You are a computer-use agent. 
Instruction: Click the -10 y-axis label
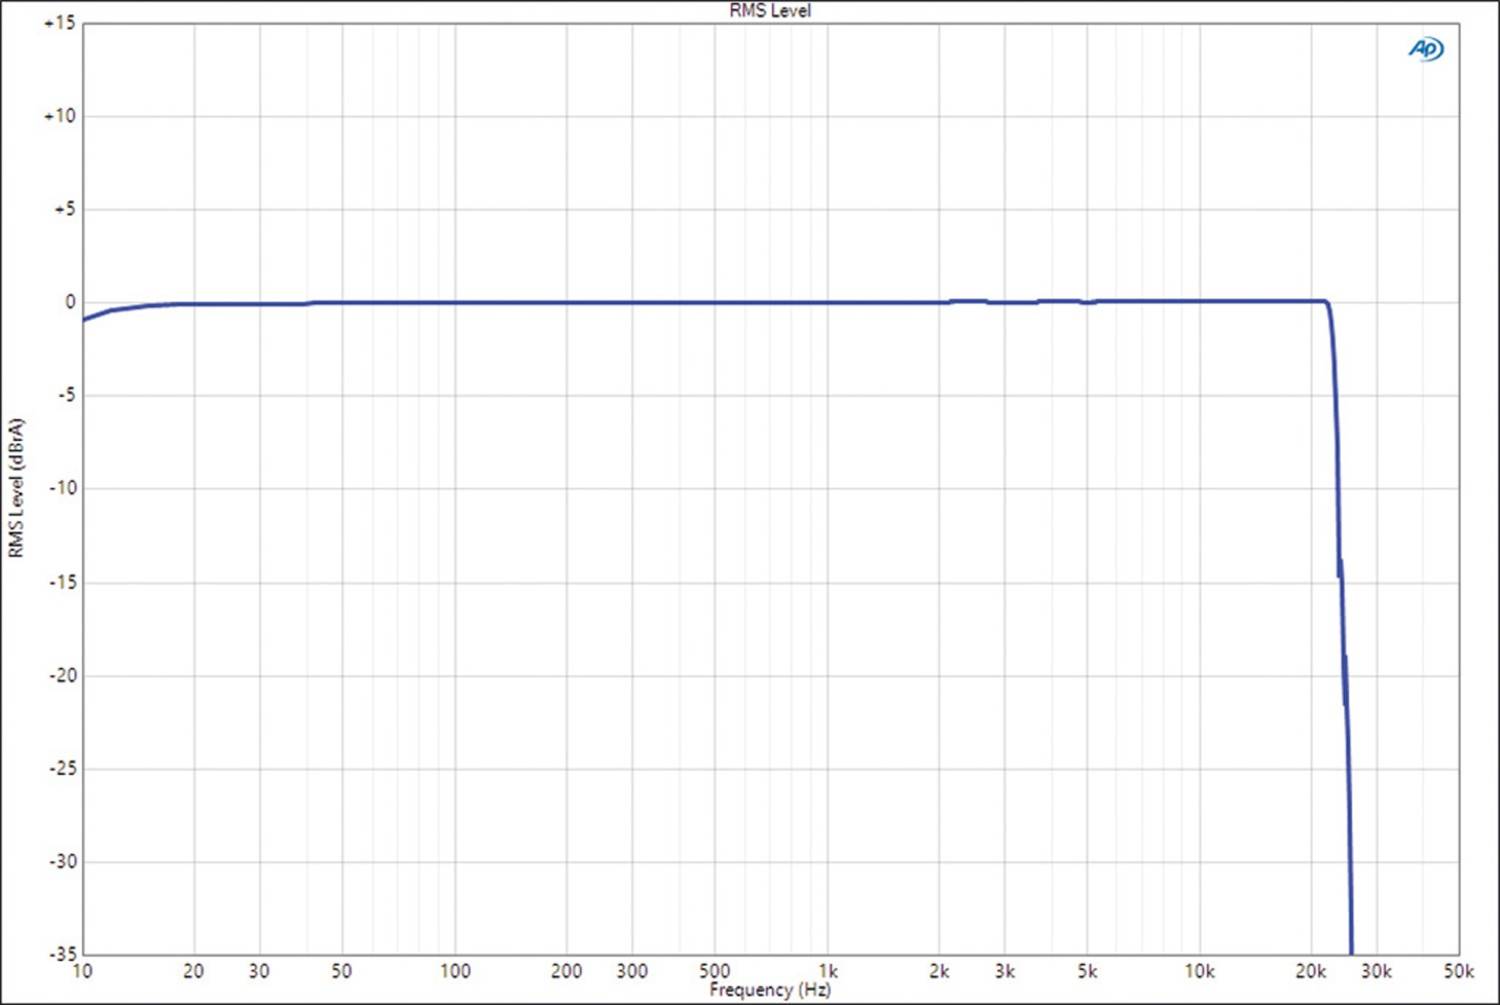[x=62, y=488]
